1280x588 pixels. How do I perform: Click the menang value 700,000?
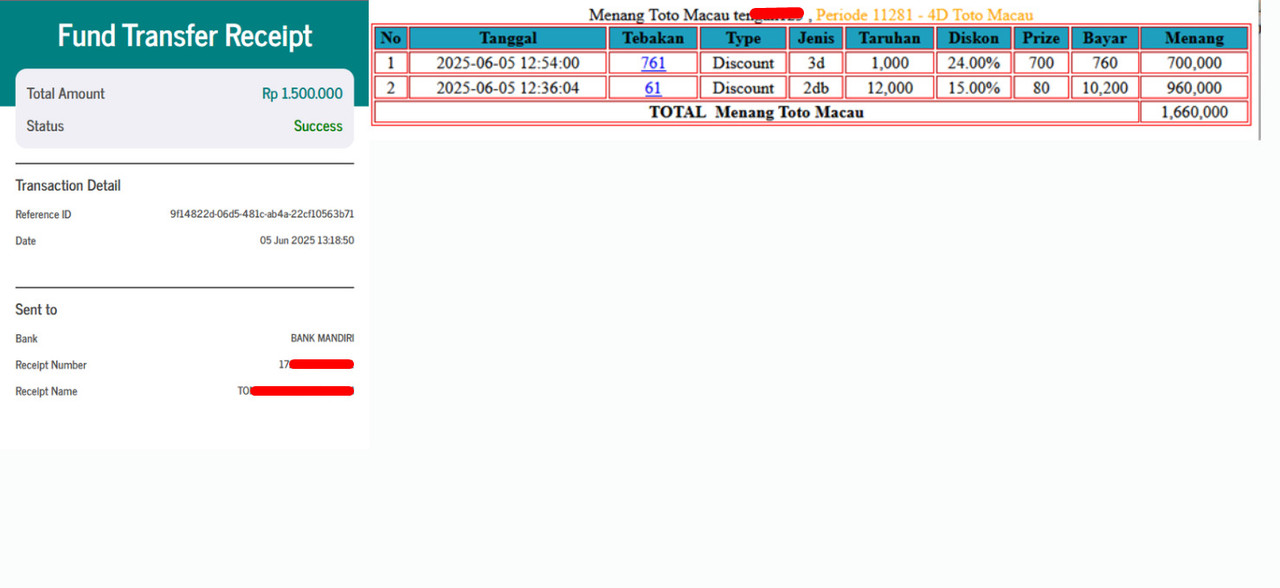[x=1194, y=63]
